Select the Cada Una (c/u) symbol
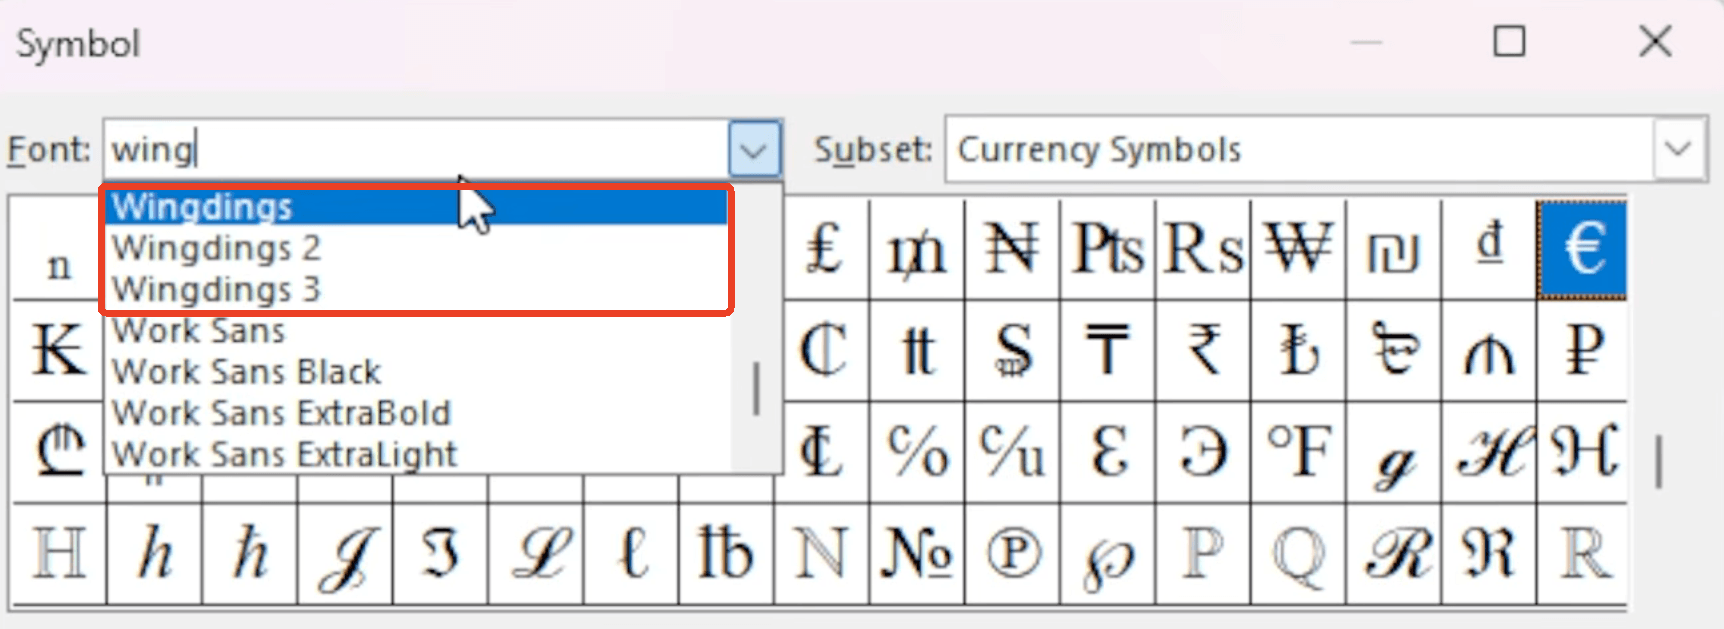The image size is (1724, 629). 1013,453
